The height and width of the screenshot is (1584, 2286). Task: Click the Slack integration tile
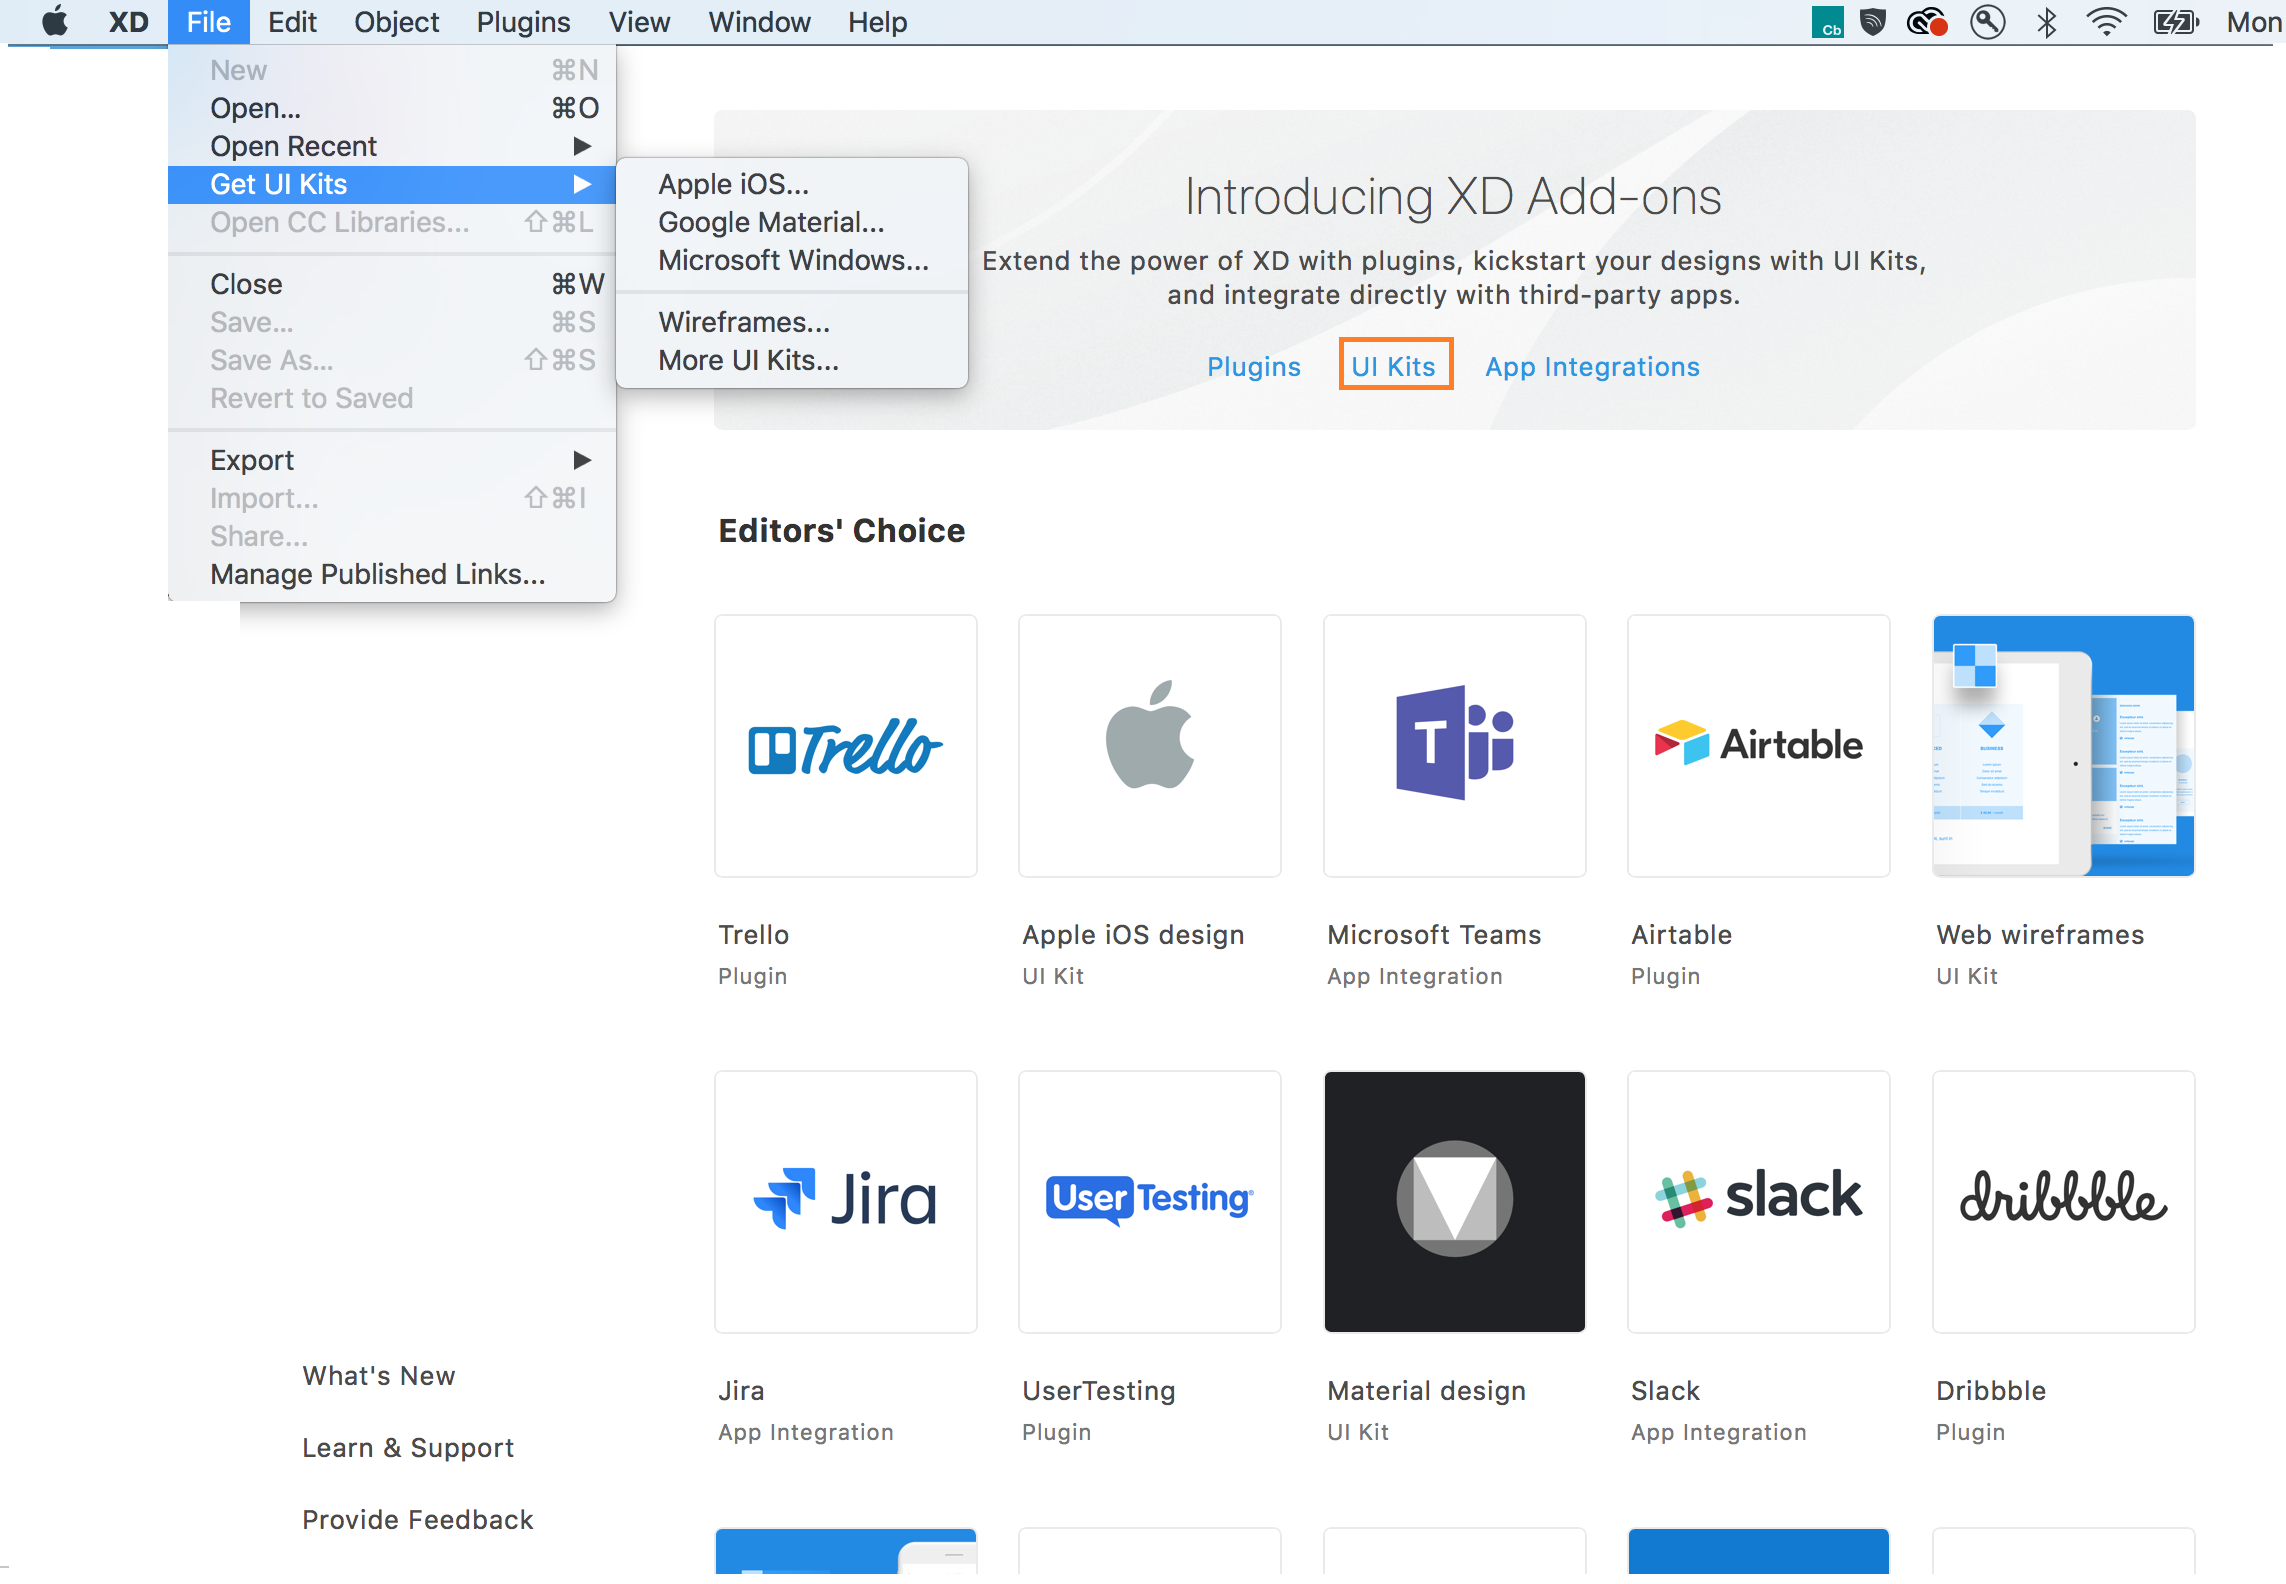[x=1759, y=1202]
